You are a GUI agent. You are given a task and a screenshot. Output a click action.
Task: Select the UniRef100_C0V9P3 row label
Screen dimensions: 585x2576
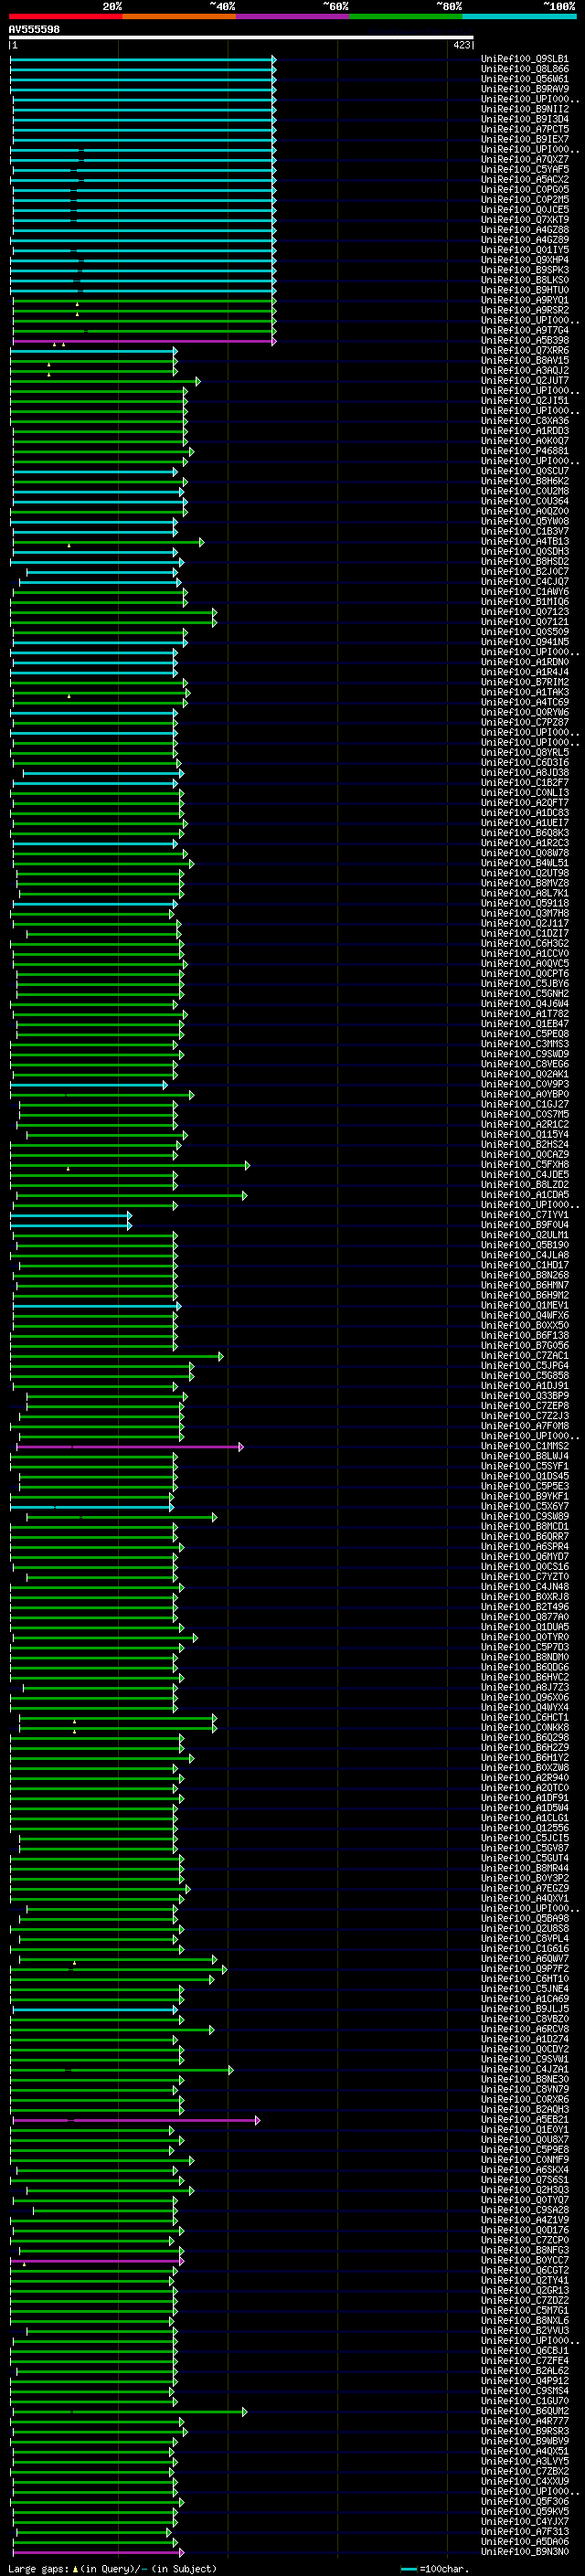(525, 1084)
